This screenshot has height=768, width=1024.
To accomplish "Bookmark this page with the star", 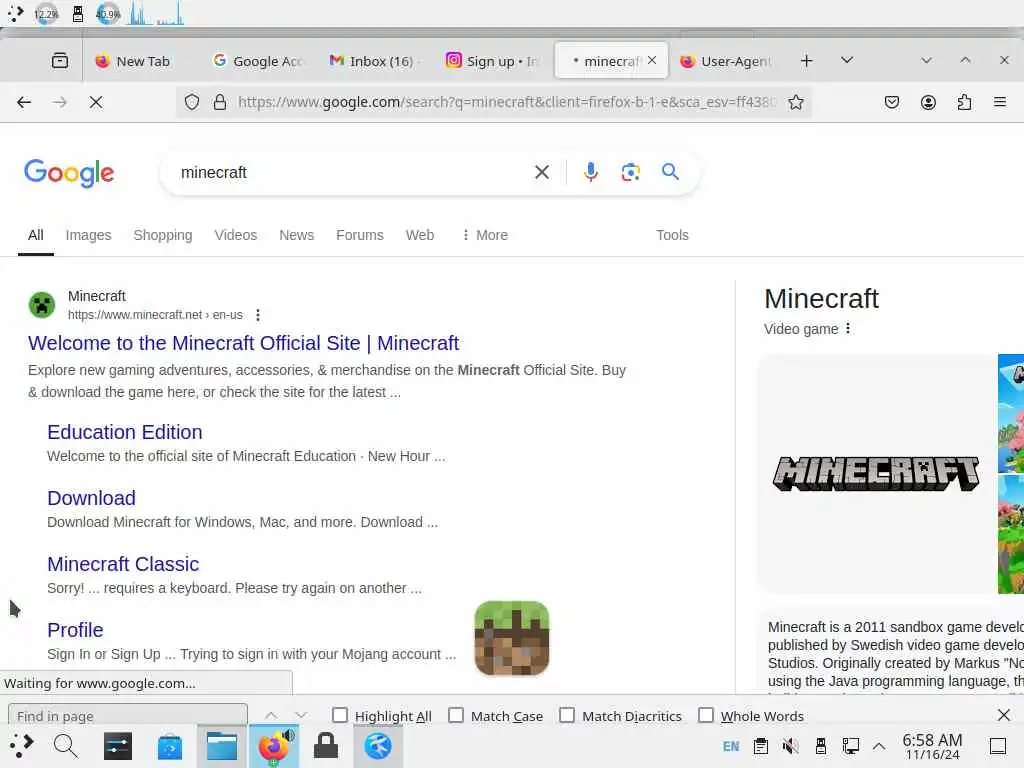I will click(x=795, y=102).
